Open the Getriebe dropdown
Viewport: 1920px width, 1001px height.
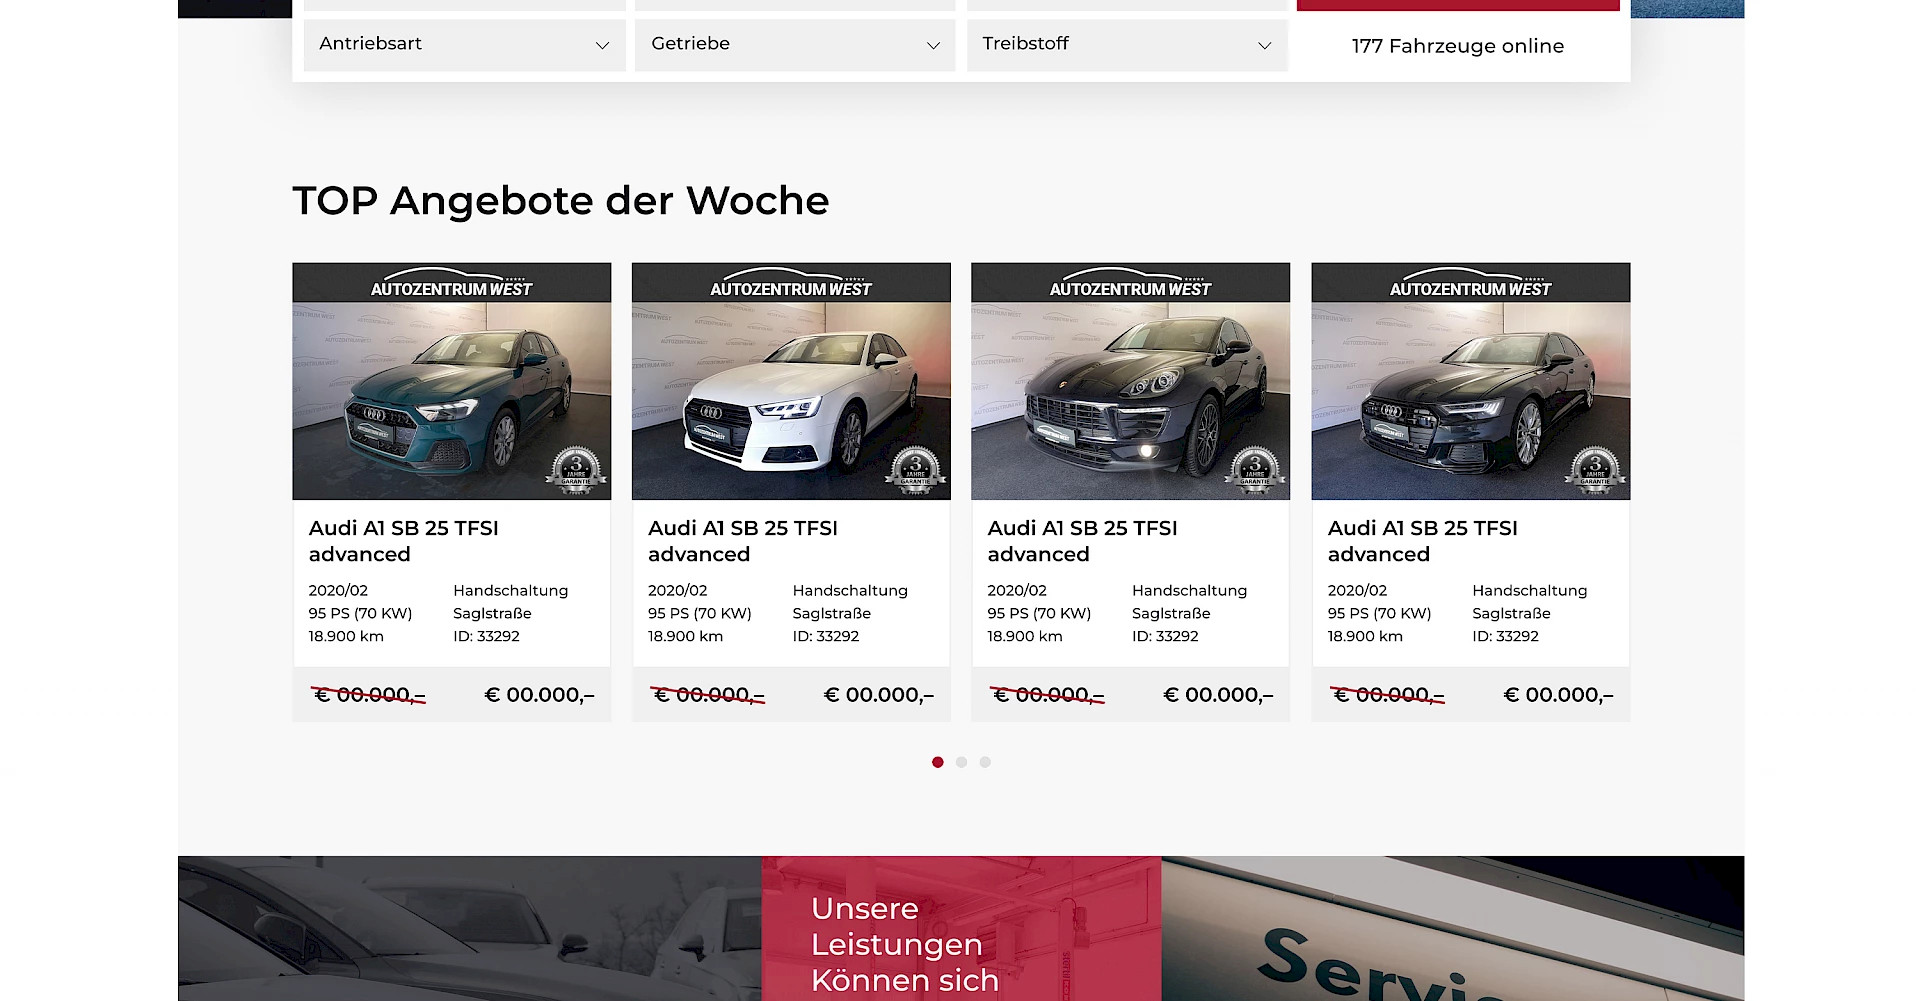coord(795,44)
